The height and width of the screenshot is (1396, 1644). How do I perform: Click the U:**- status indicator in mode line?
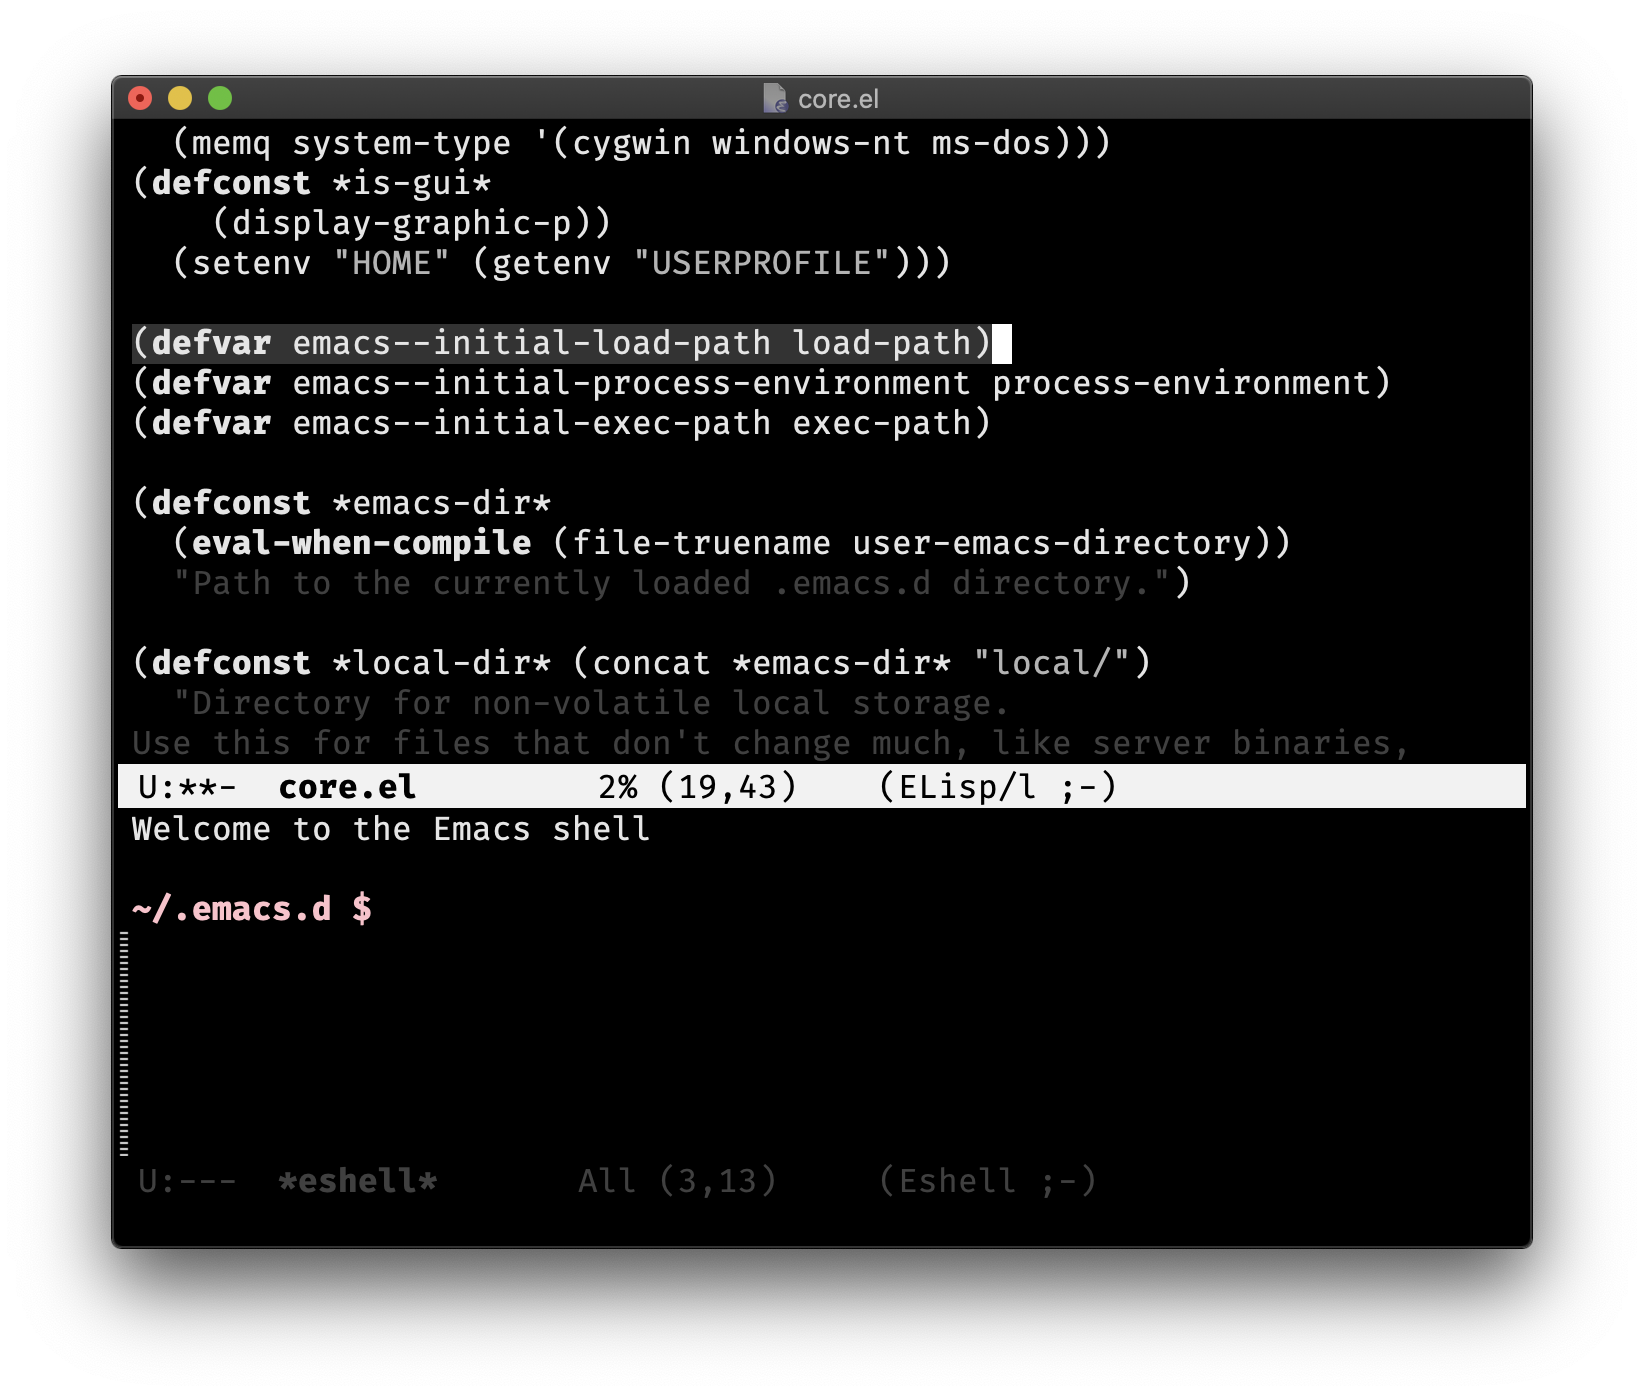[x=187, y=787]
